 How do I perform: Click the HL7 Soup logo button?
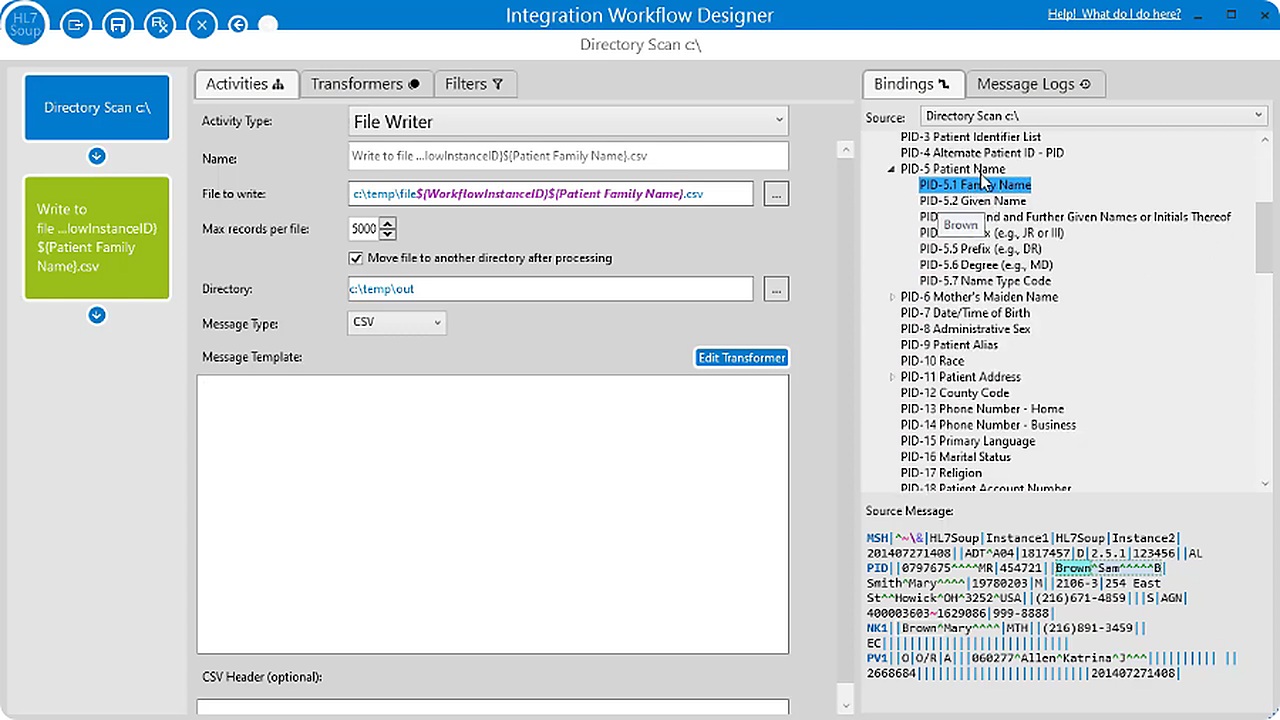pyautogui.click(x=25, y=23)
